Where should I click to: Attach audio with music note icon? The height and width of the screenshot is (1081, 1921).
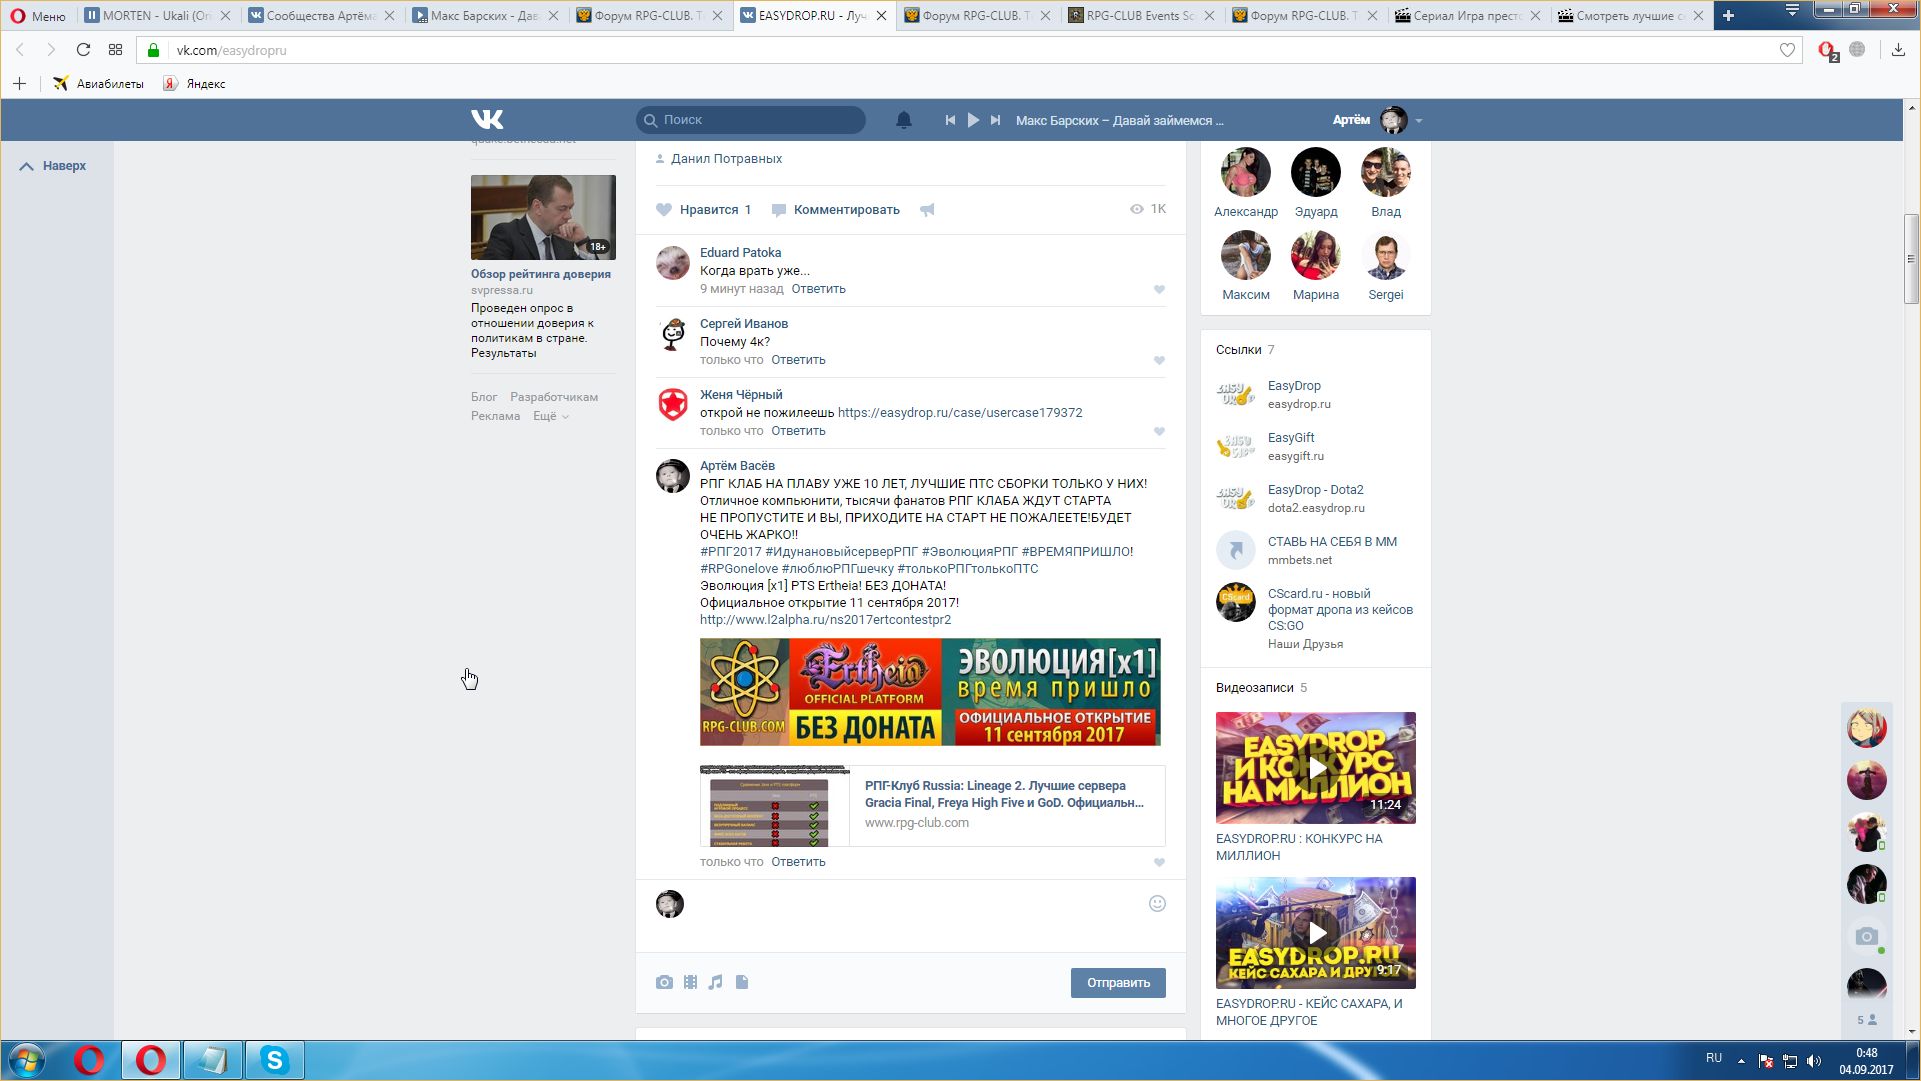(x=716, y=983)
